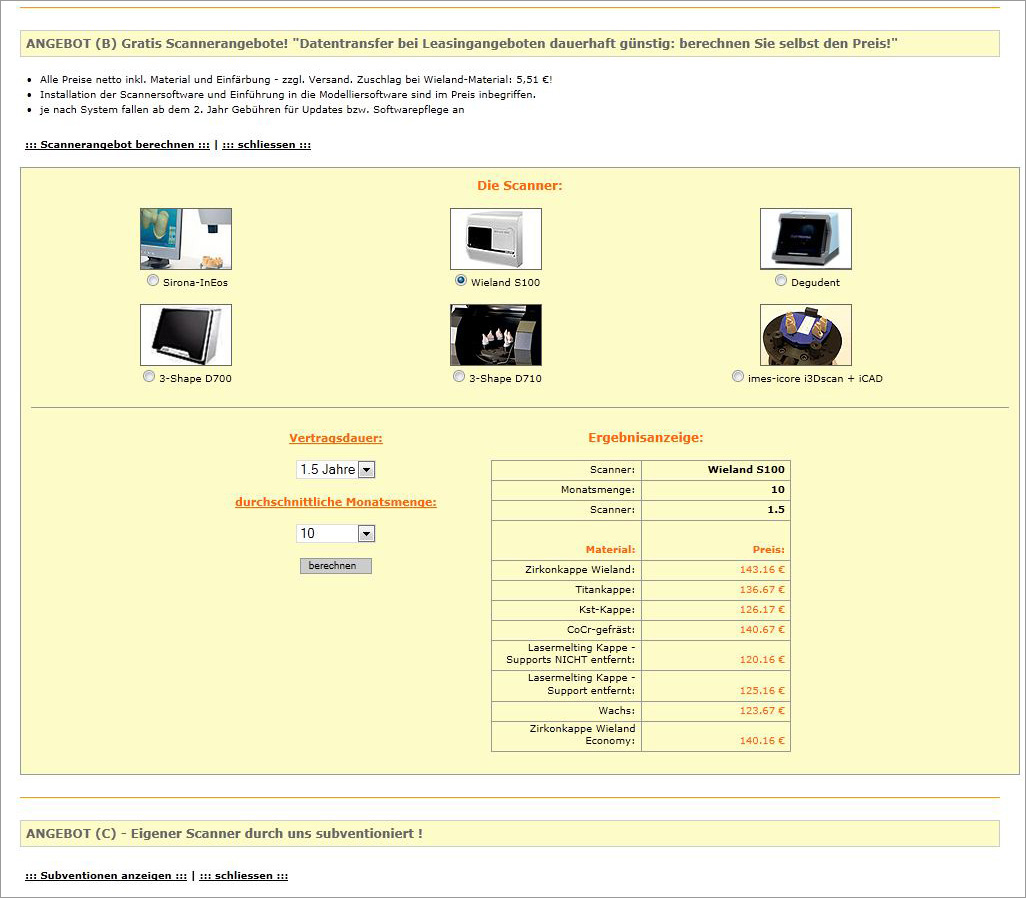This screenshot has height=898, width=1026.
Task: Select the 3-Shape D700 radio button
Action: [149, 376]
